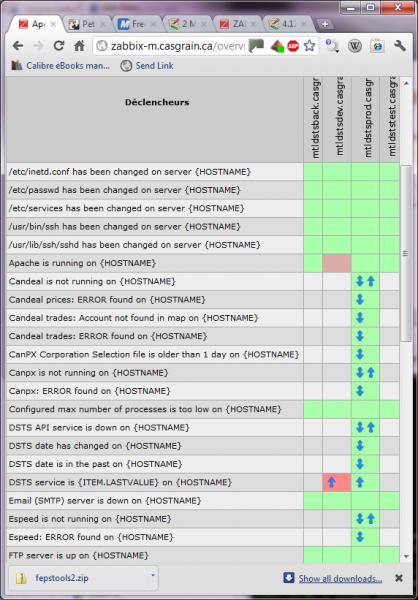The height and width of the screenshot is (600, 418).
Task: Click Configured max number of processes row text
Action: [145, 409]
